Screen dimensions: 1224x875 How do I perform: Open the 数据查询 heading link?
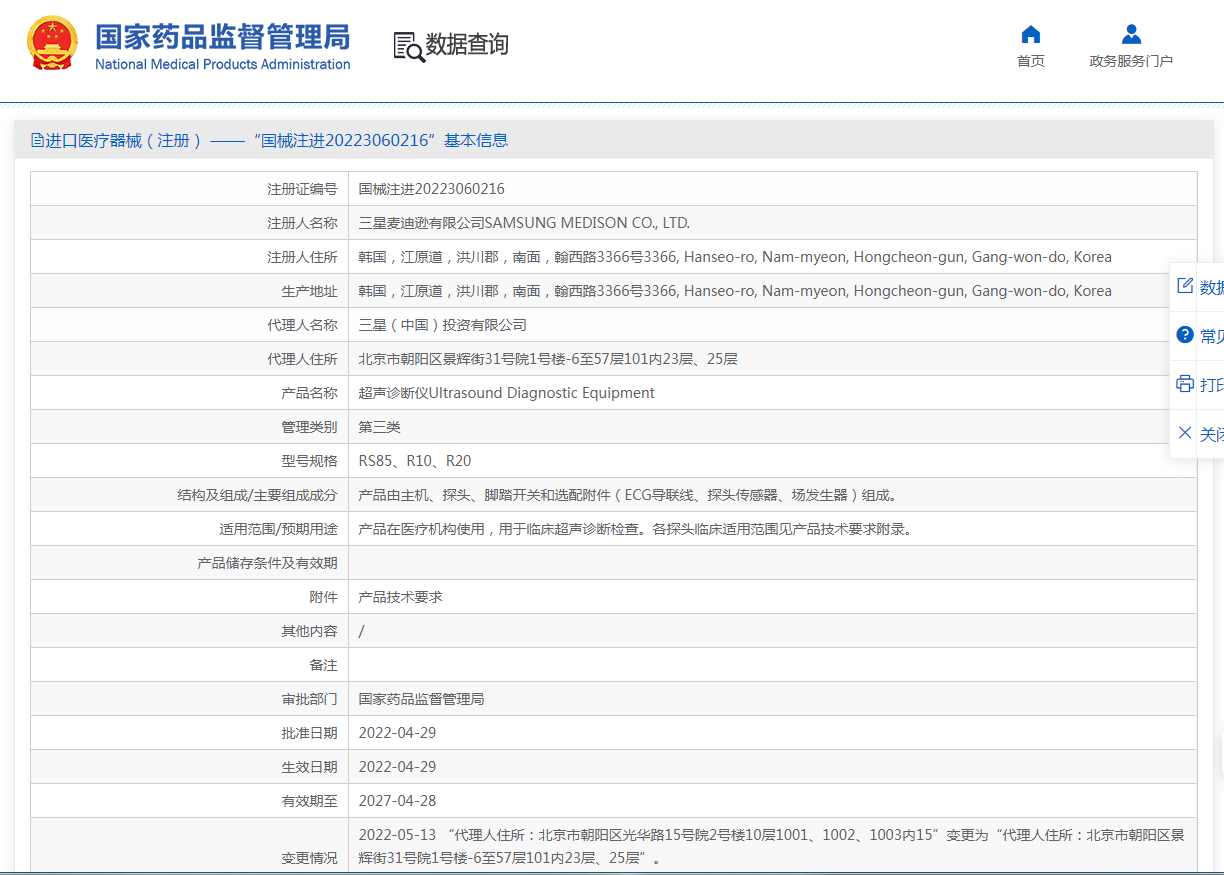tap(467, 45)
